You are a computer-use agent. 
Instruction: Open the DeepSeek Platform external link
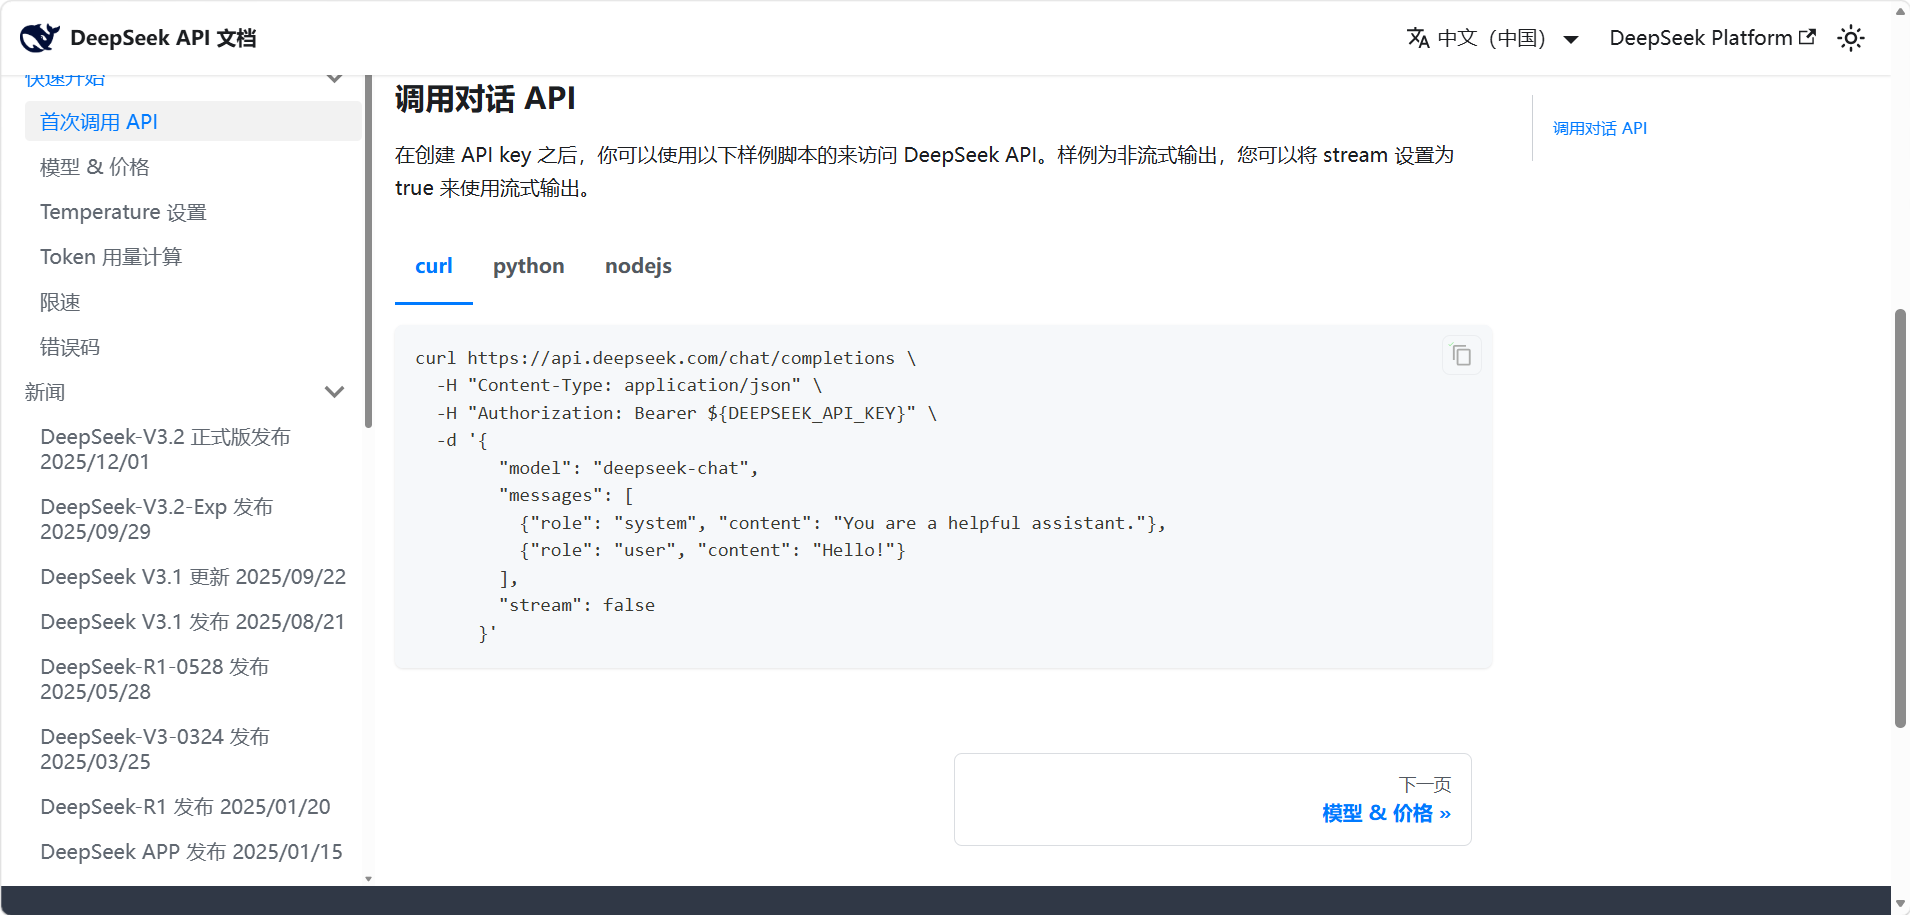coord(1712,38)
